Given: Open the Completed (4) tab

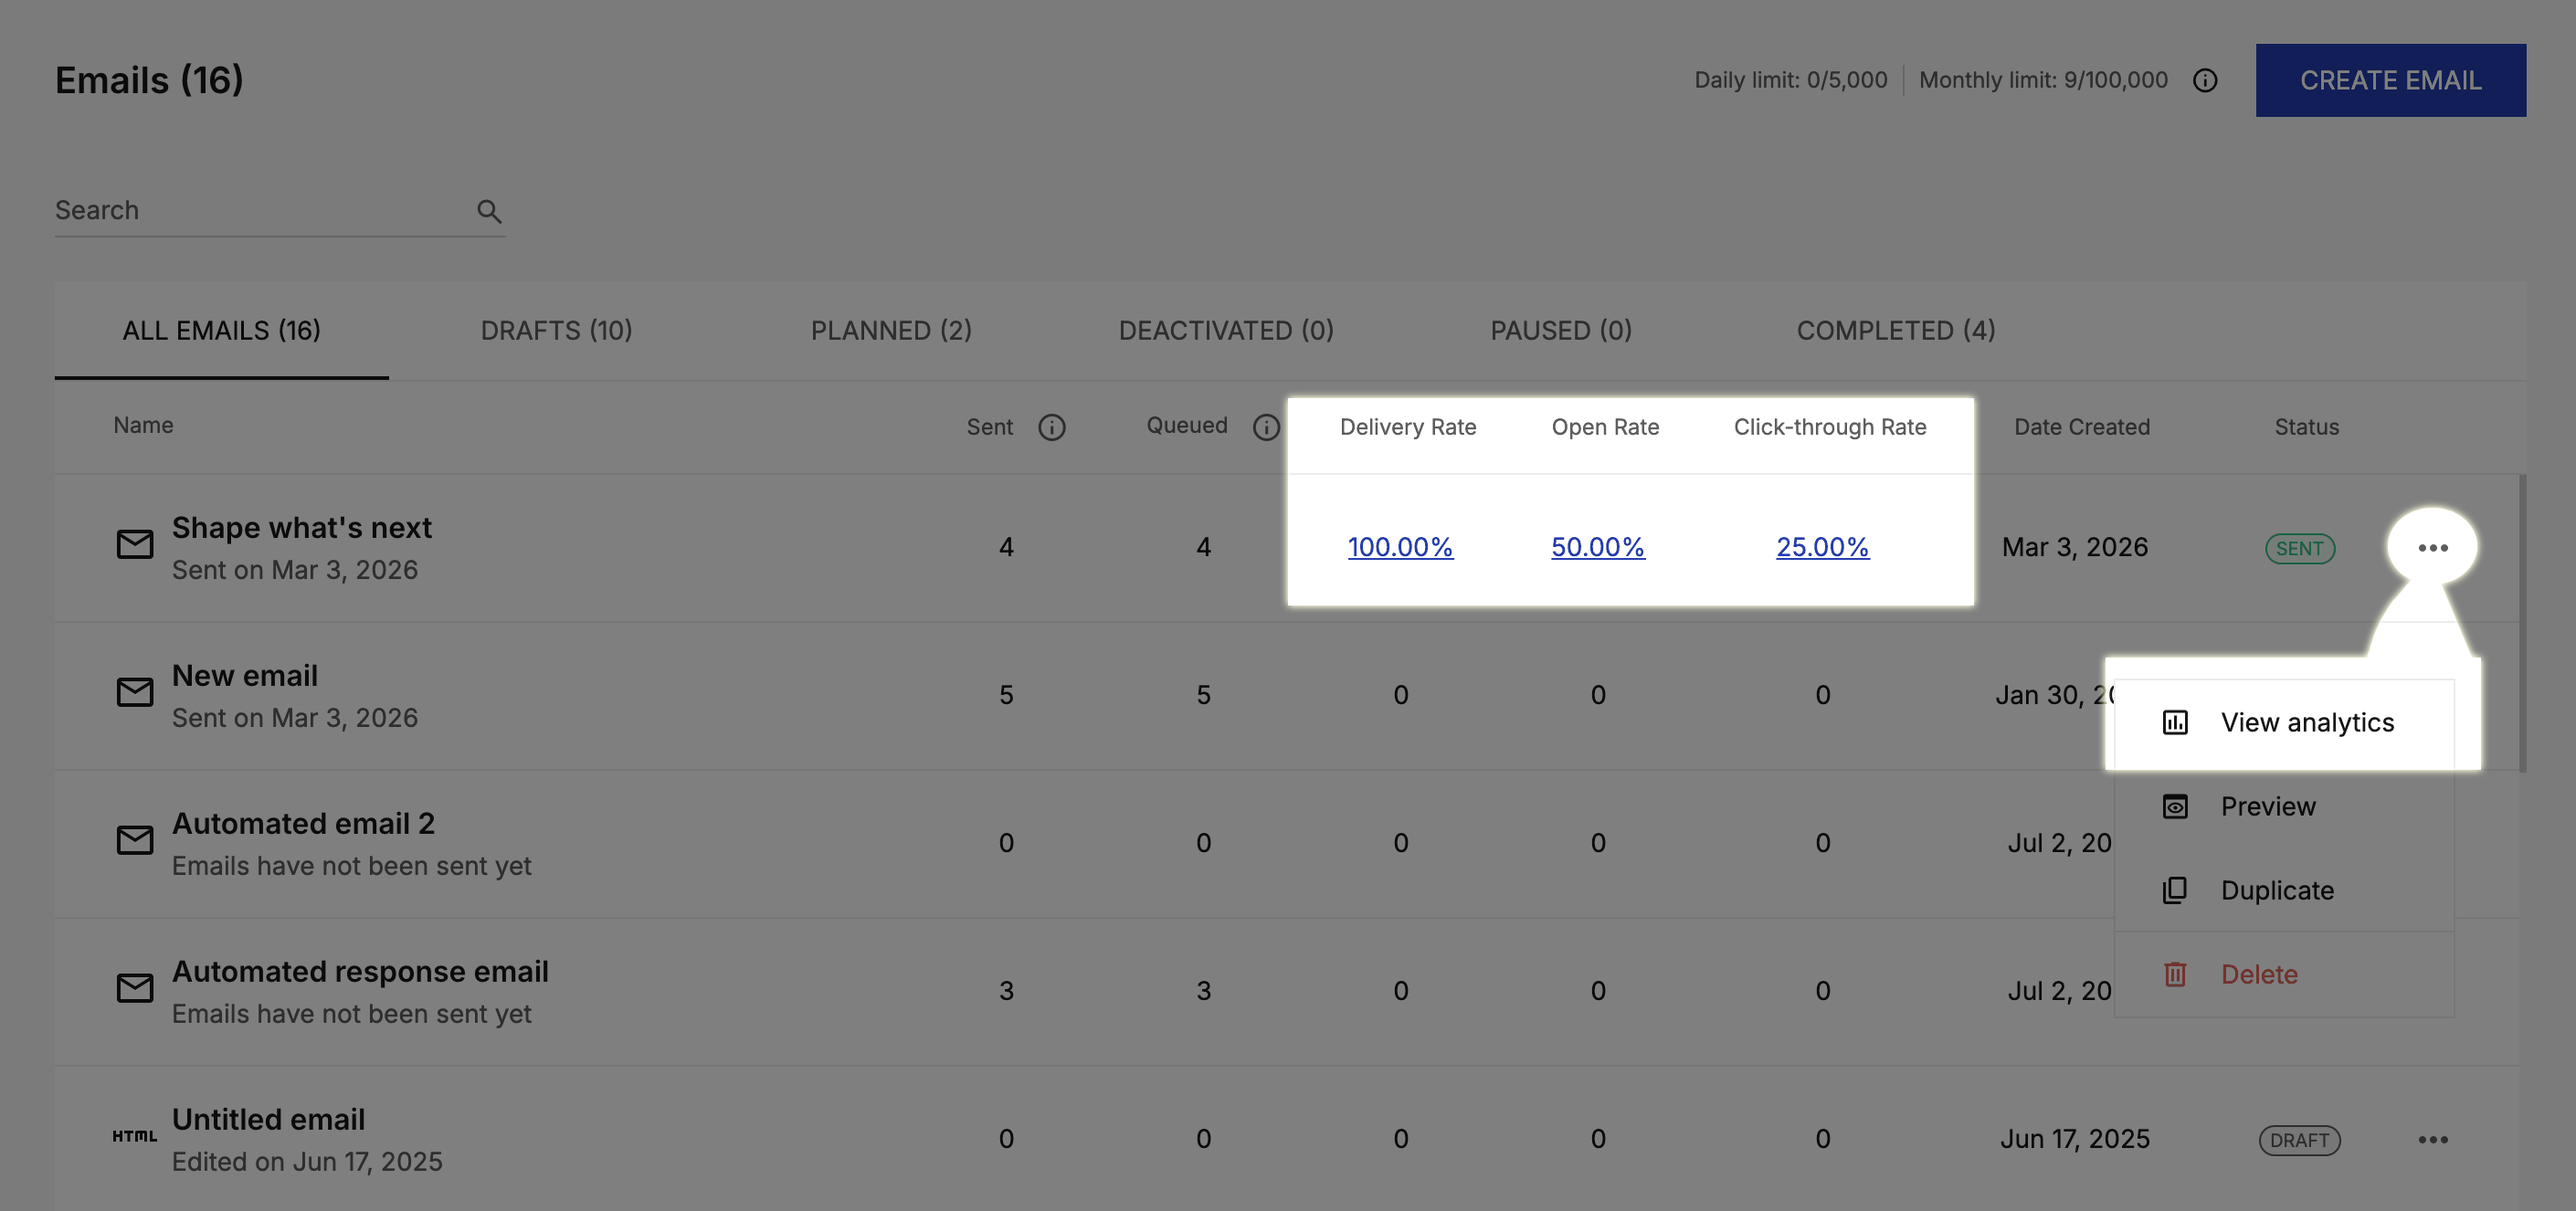Looking at the screenshot, I should (1895, 330).
